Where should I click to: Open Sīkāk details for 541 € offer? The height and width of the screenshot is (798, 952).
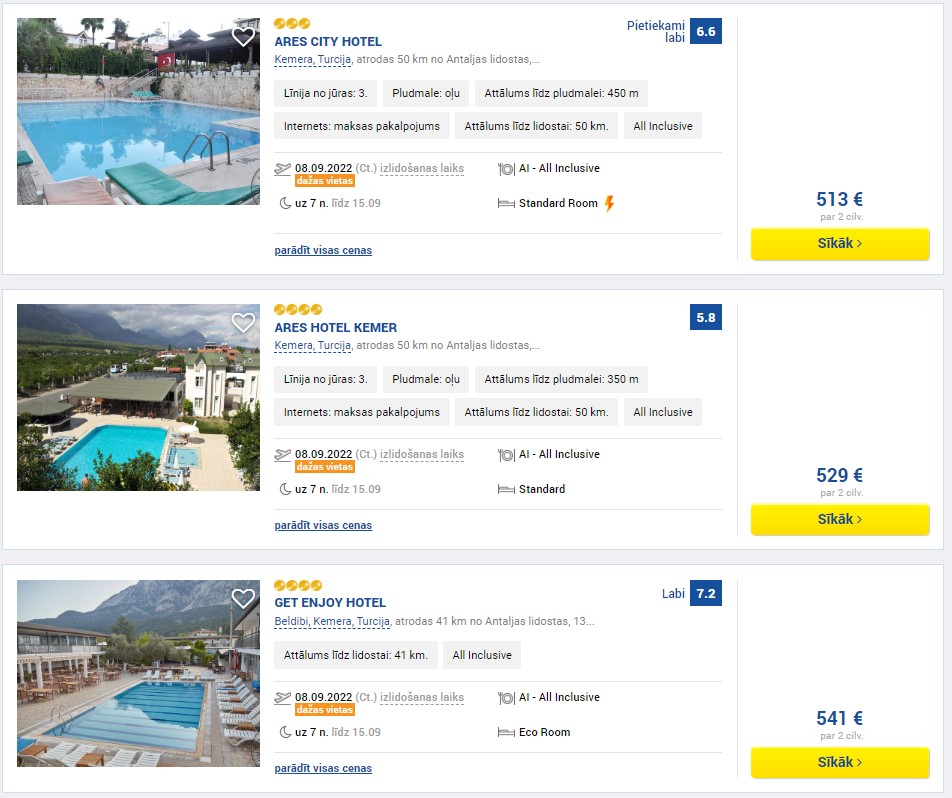coord(840,762)
